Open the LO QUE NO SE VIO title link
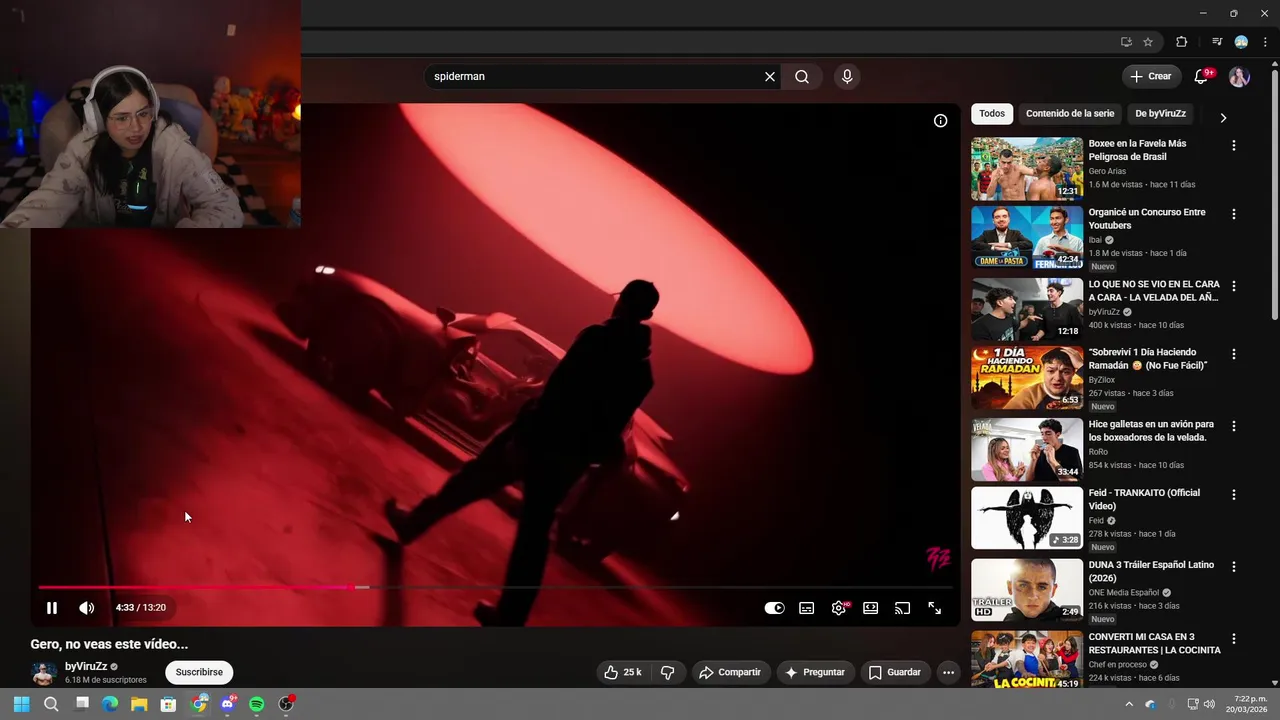Image resolution: width=1280 pixels, height=720 pixels. [1154, 291]
